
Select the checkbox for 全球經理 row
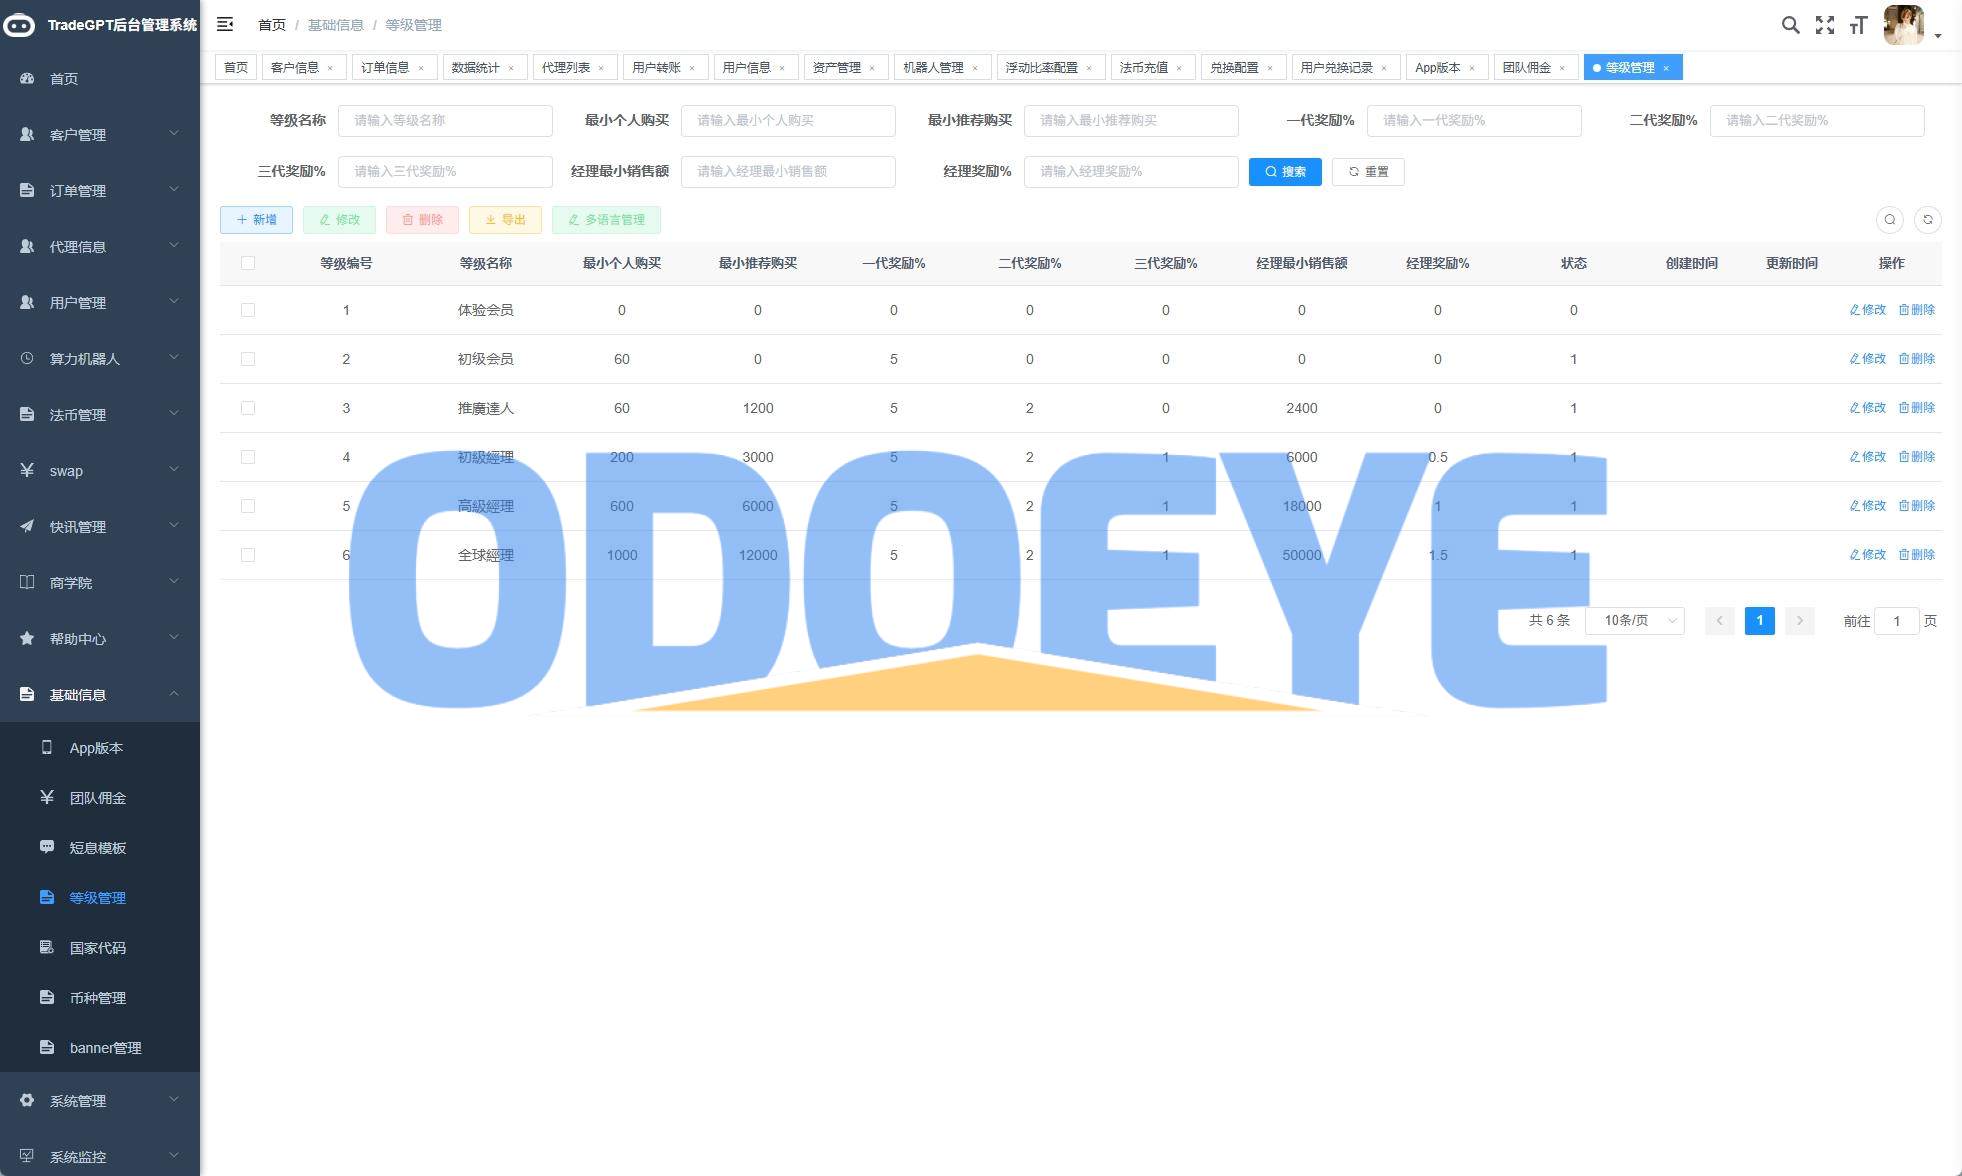point(248,555)
